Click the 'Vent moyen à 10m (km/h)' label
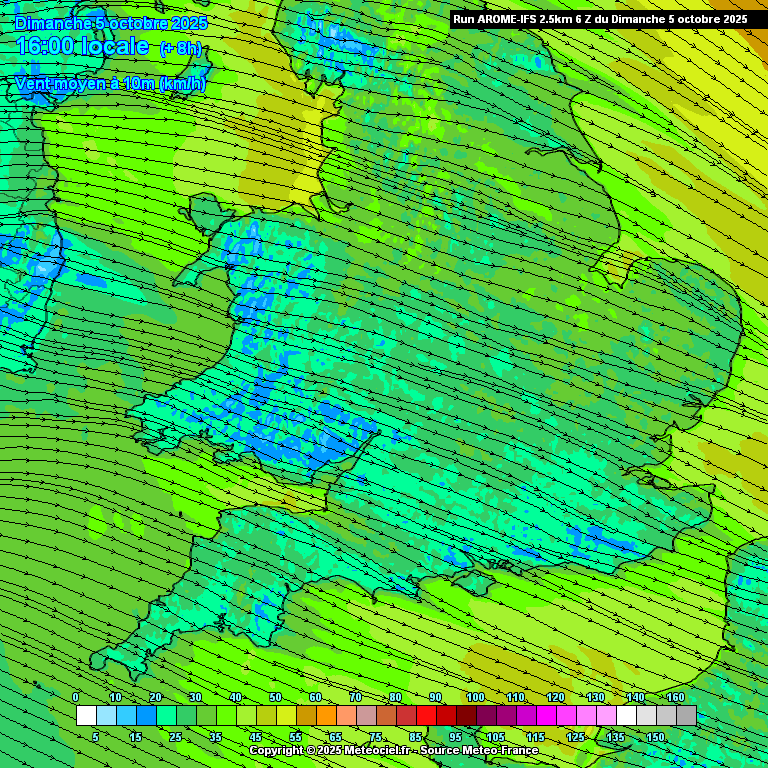This screenshot has width=768, height=768. pos(110,84)
